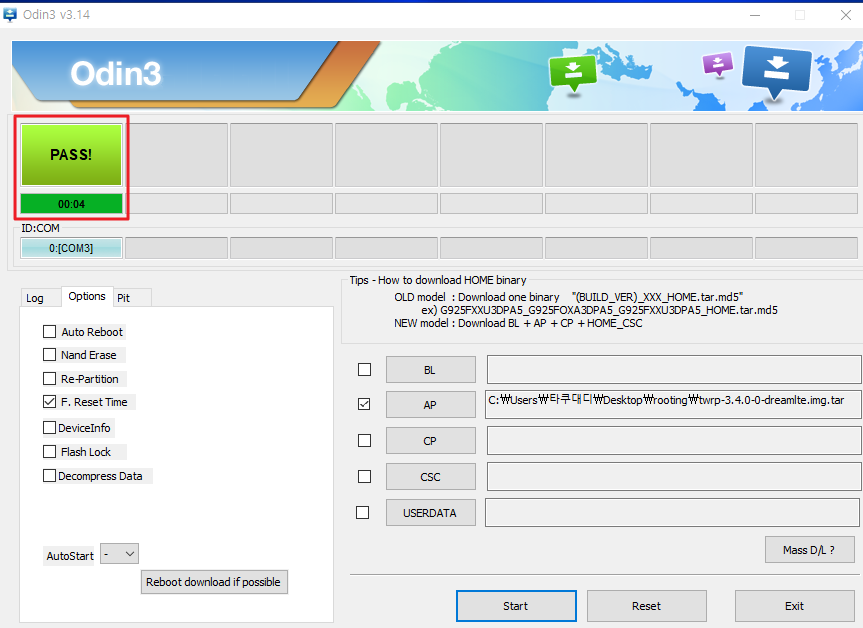Minimize the Odin3 window
Screen dimensions: 863x628
[755, 15]
